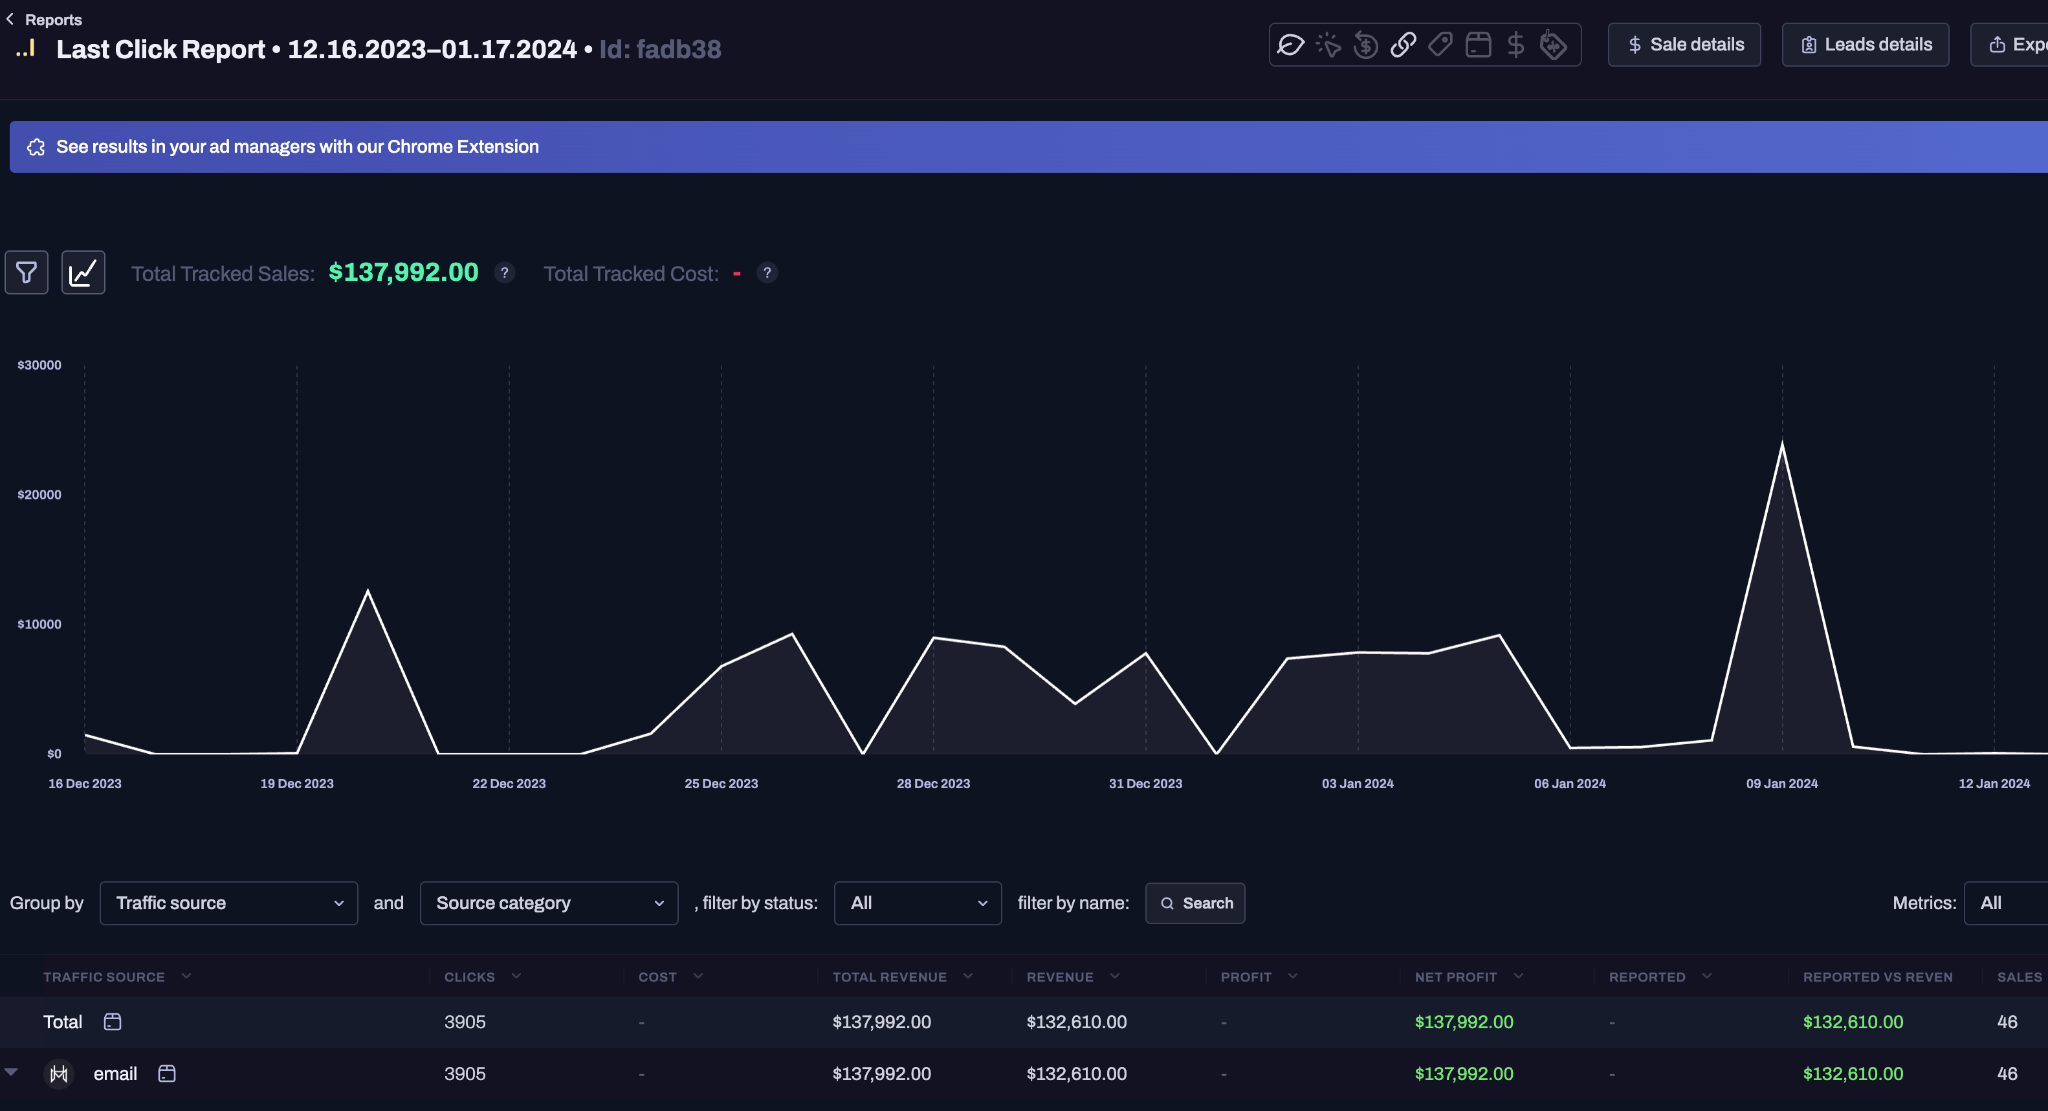
Task: Open the funnel filter button
Action: (27, 272)
